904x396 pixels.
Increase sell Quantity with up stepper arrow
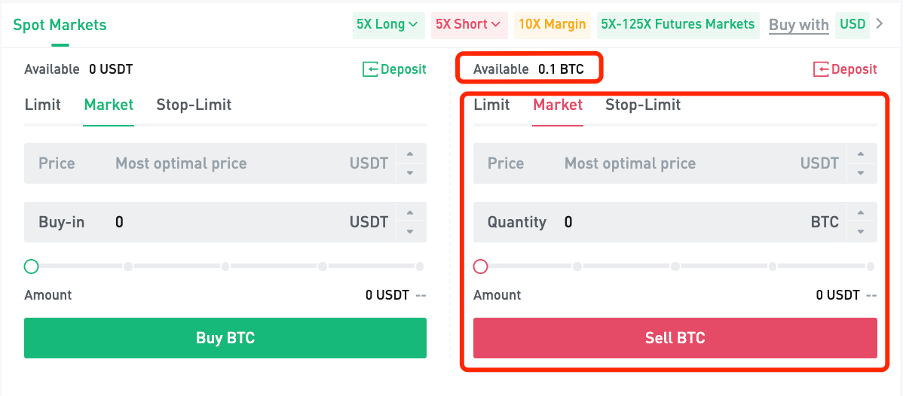click(x=860, y=213)
